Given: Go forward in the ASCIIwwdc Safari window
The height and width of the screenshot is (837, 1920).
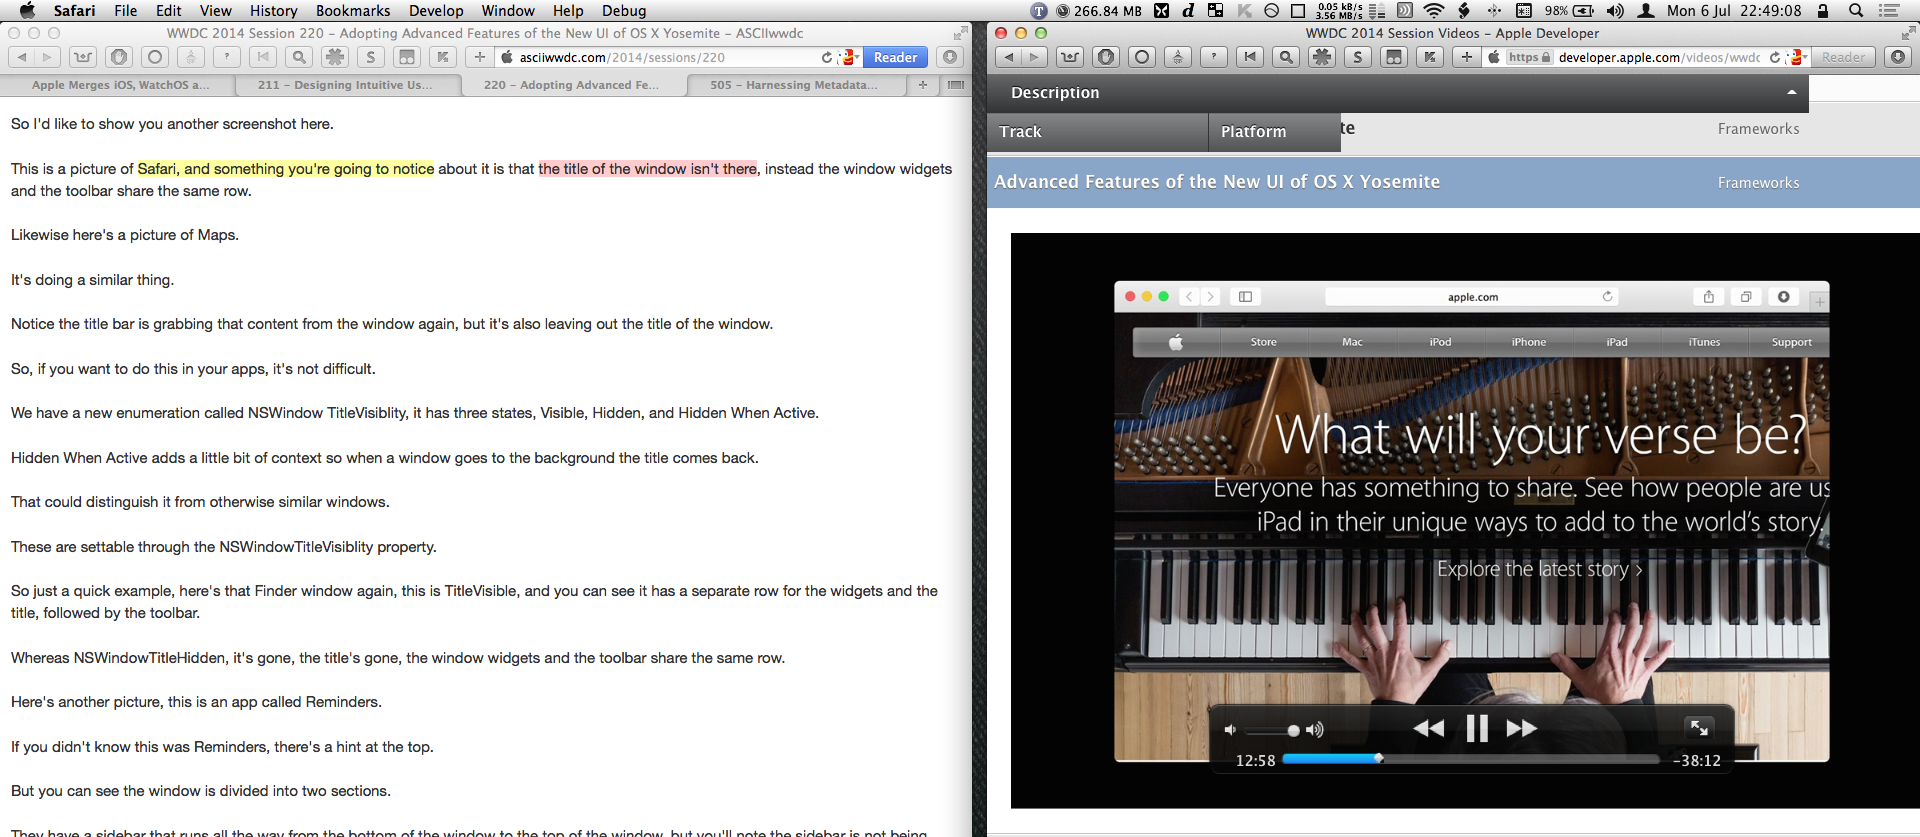Looking at the screenshot, I should [x=47, y=57].
